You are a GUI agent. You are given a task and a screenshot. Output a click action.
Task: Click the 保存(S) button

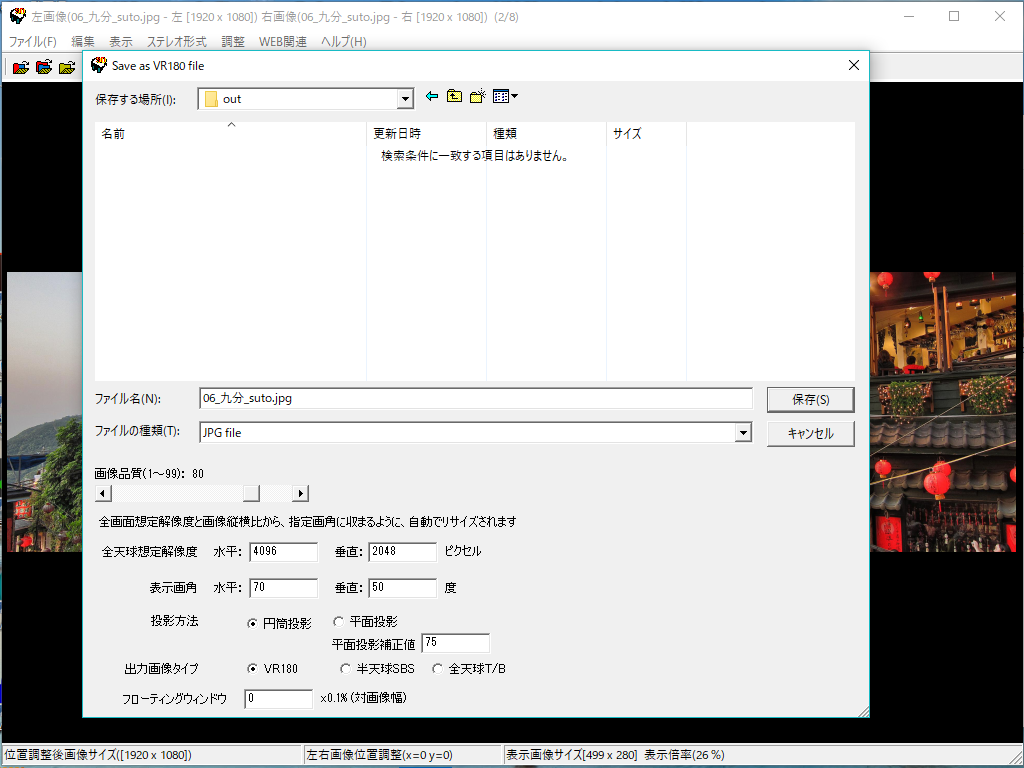pyautogui.click(x=810, y=400)
